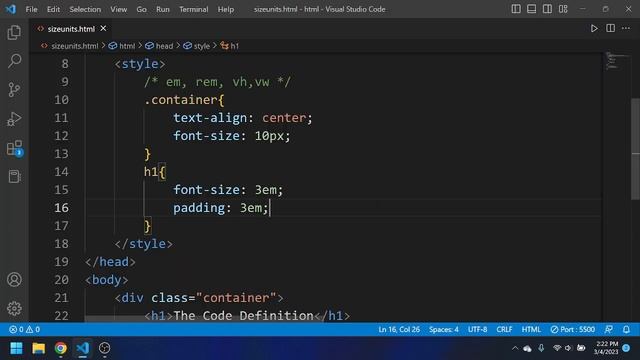Viewport: 640px width, 360px height.
Task: Select the sizeunits.html editor tab
Action: [71, 29]
